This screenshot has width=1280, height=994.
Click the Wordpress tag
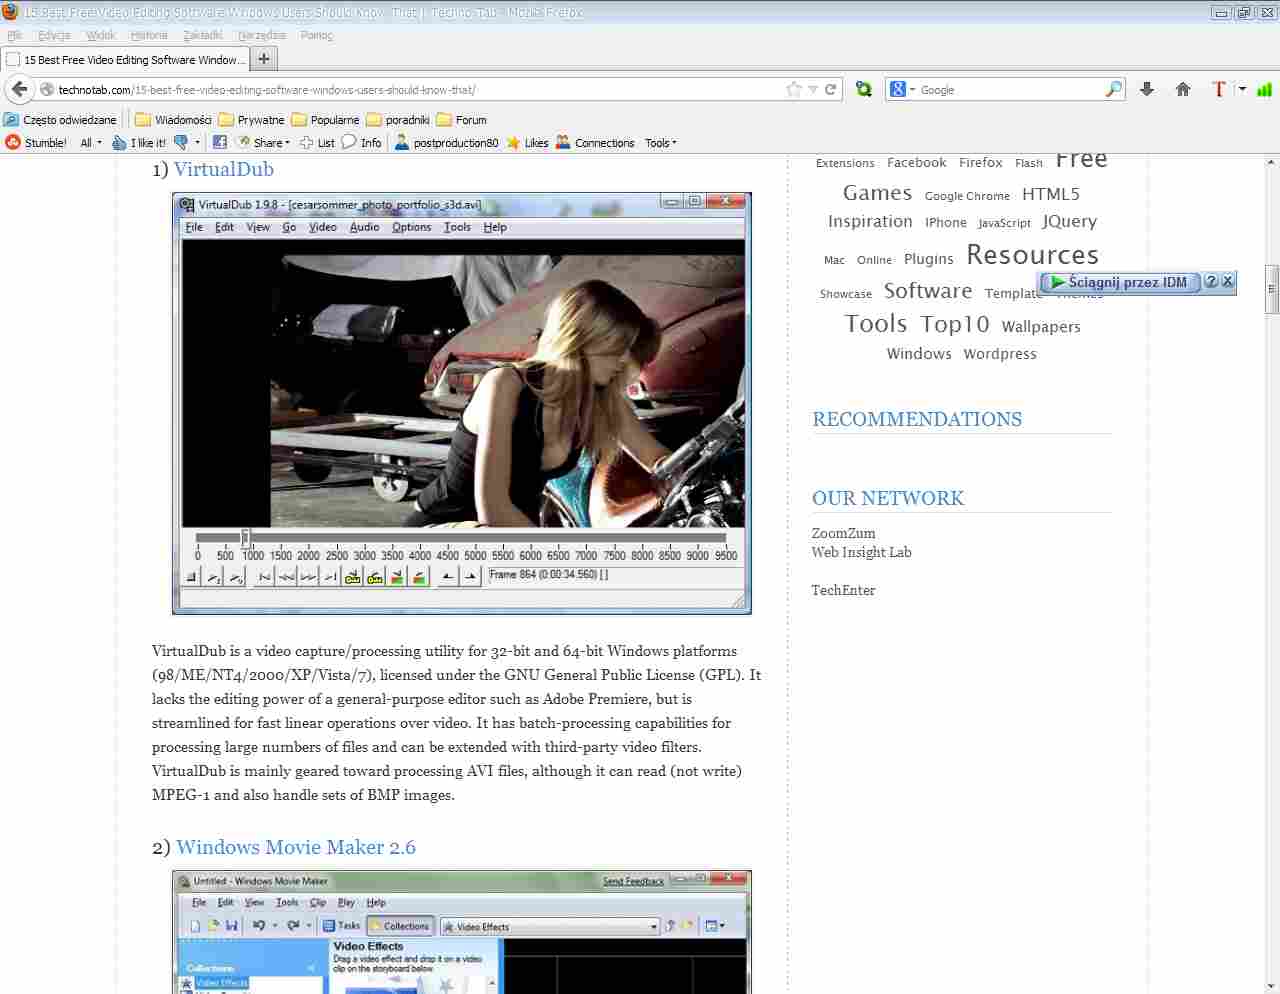tap(1000, 354)
